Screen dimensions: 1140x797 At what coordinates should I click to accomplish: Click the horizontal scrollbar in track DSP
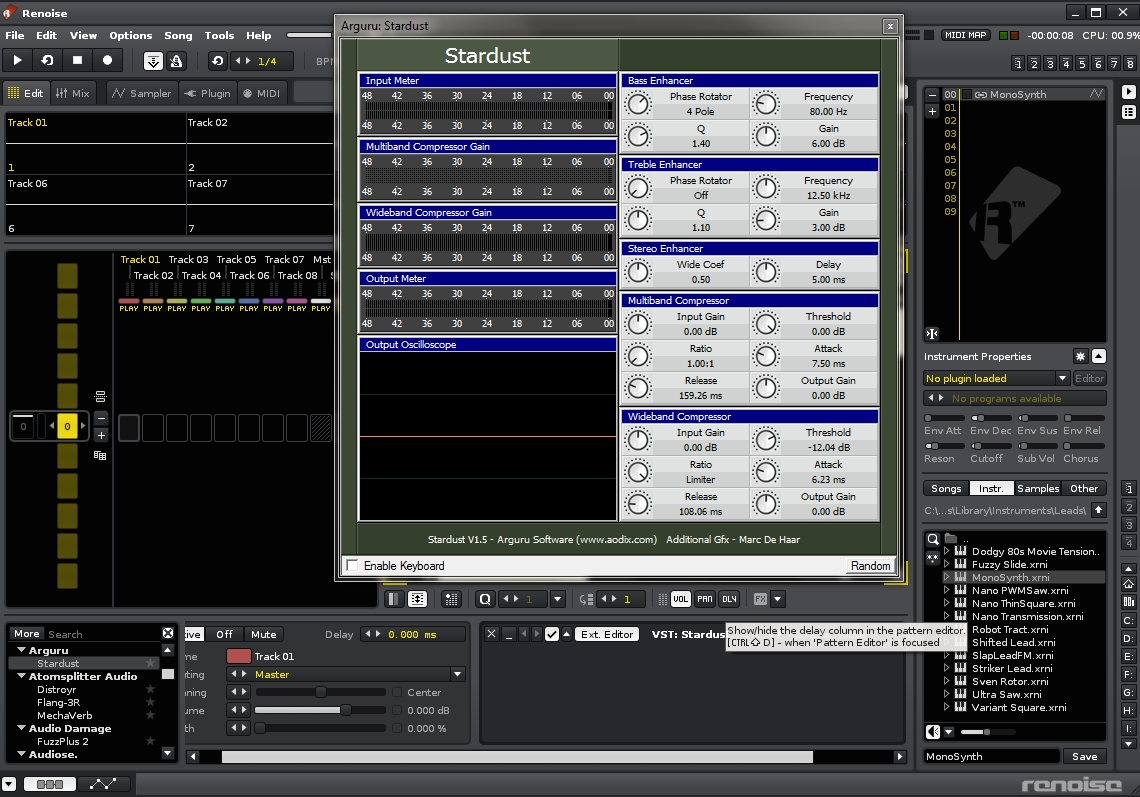coord(517,757)
